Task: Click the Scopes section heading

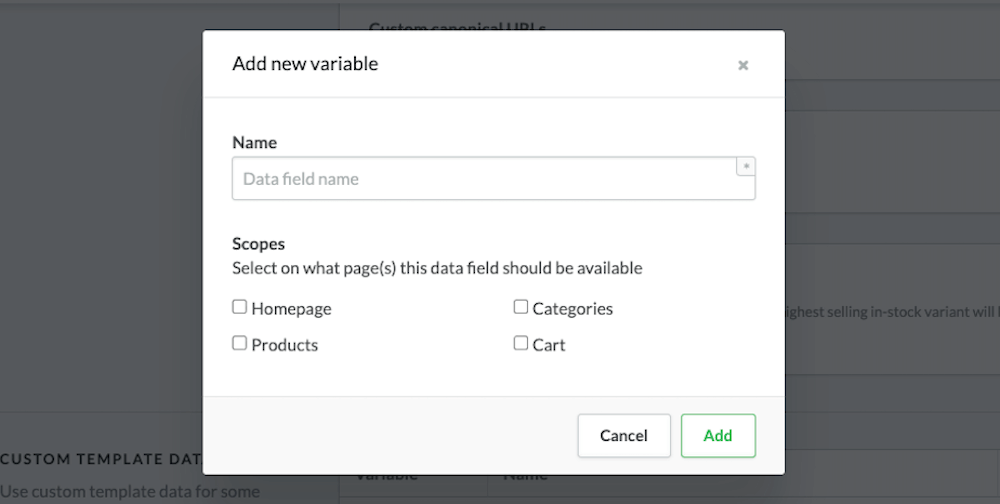Action: [258, 243]
